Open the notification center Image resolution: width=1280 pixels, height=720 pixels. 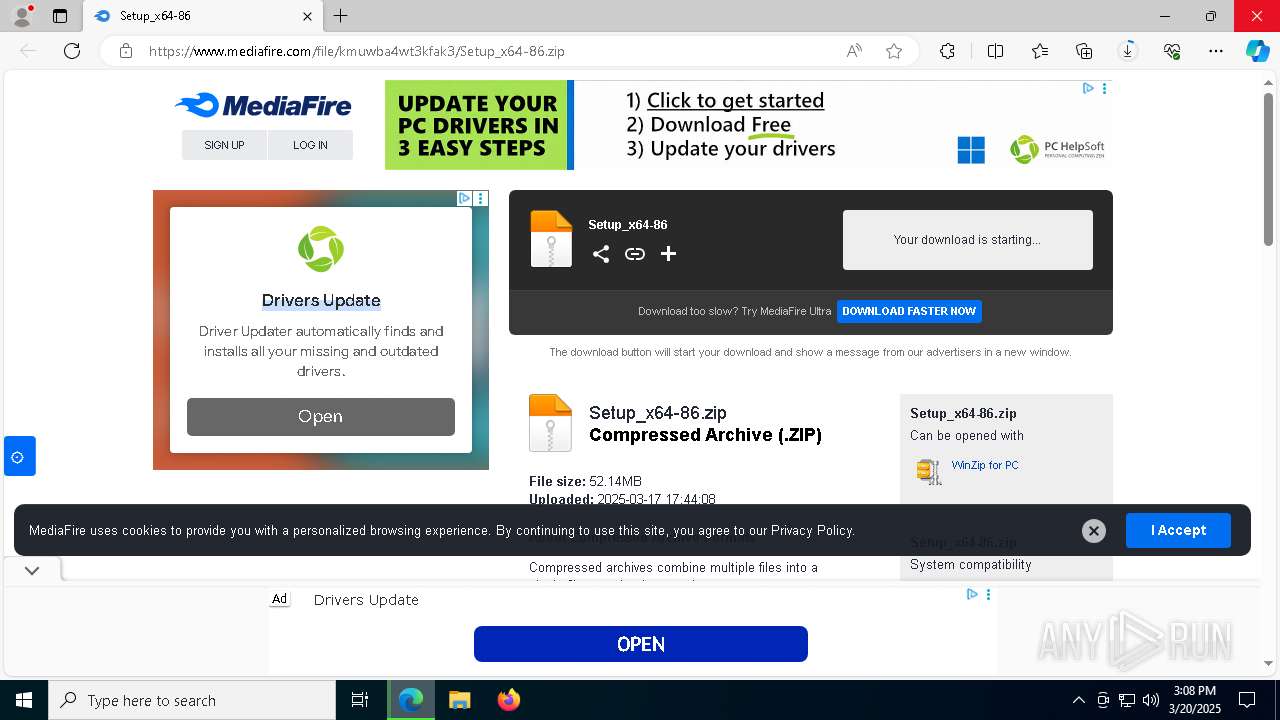click(1247, 700)
